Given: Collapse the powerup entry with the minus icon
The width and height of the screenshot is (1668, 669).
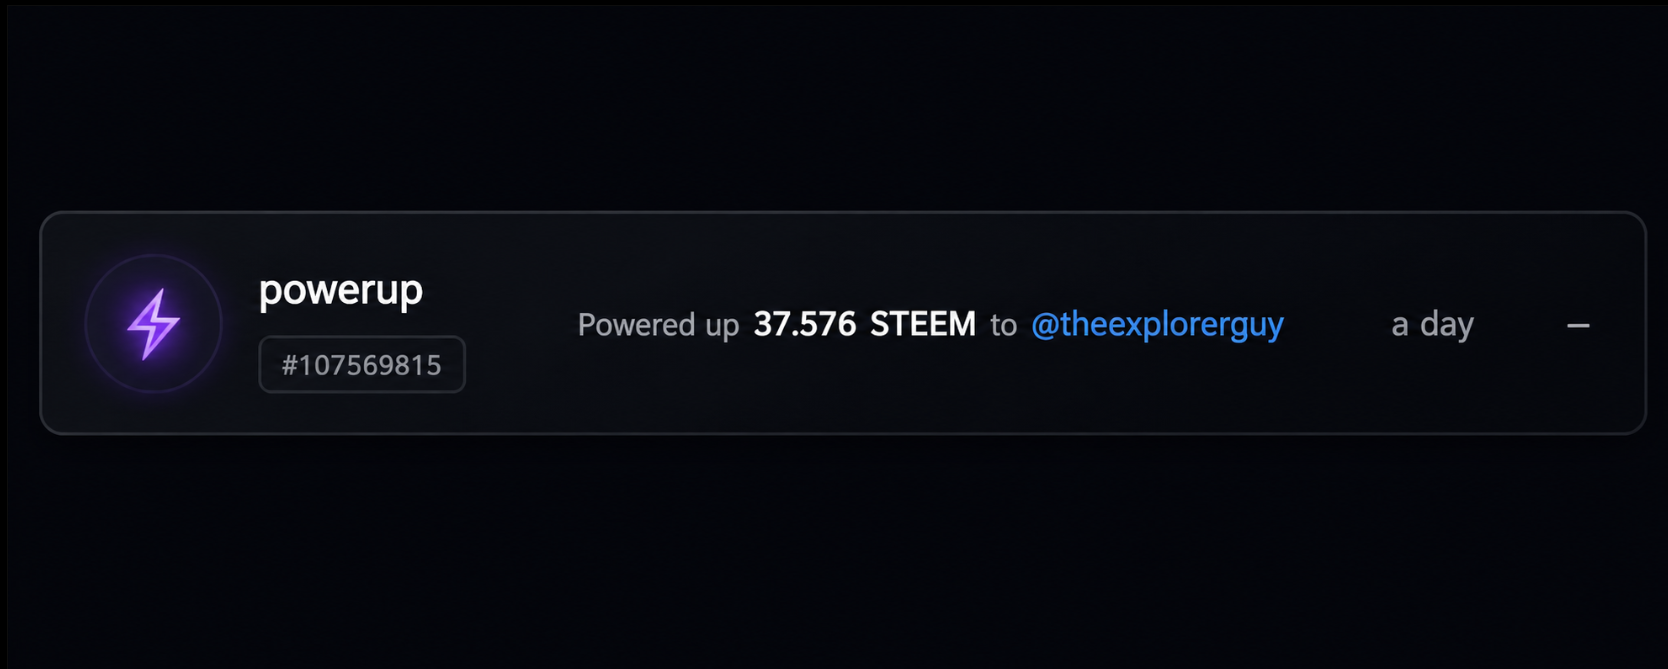Looking at the screenshot, I should (1578, 326).
